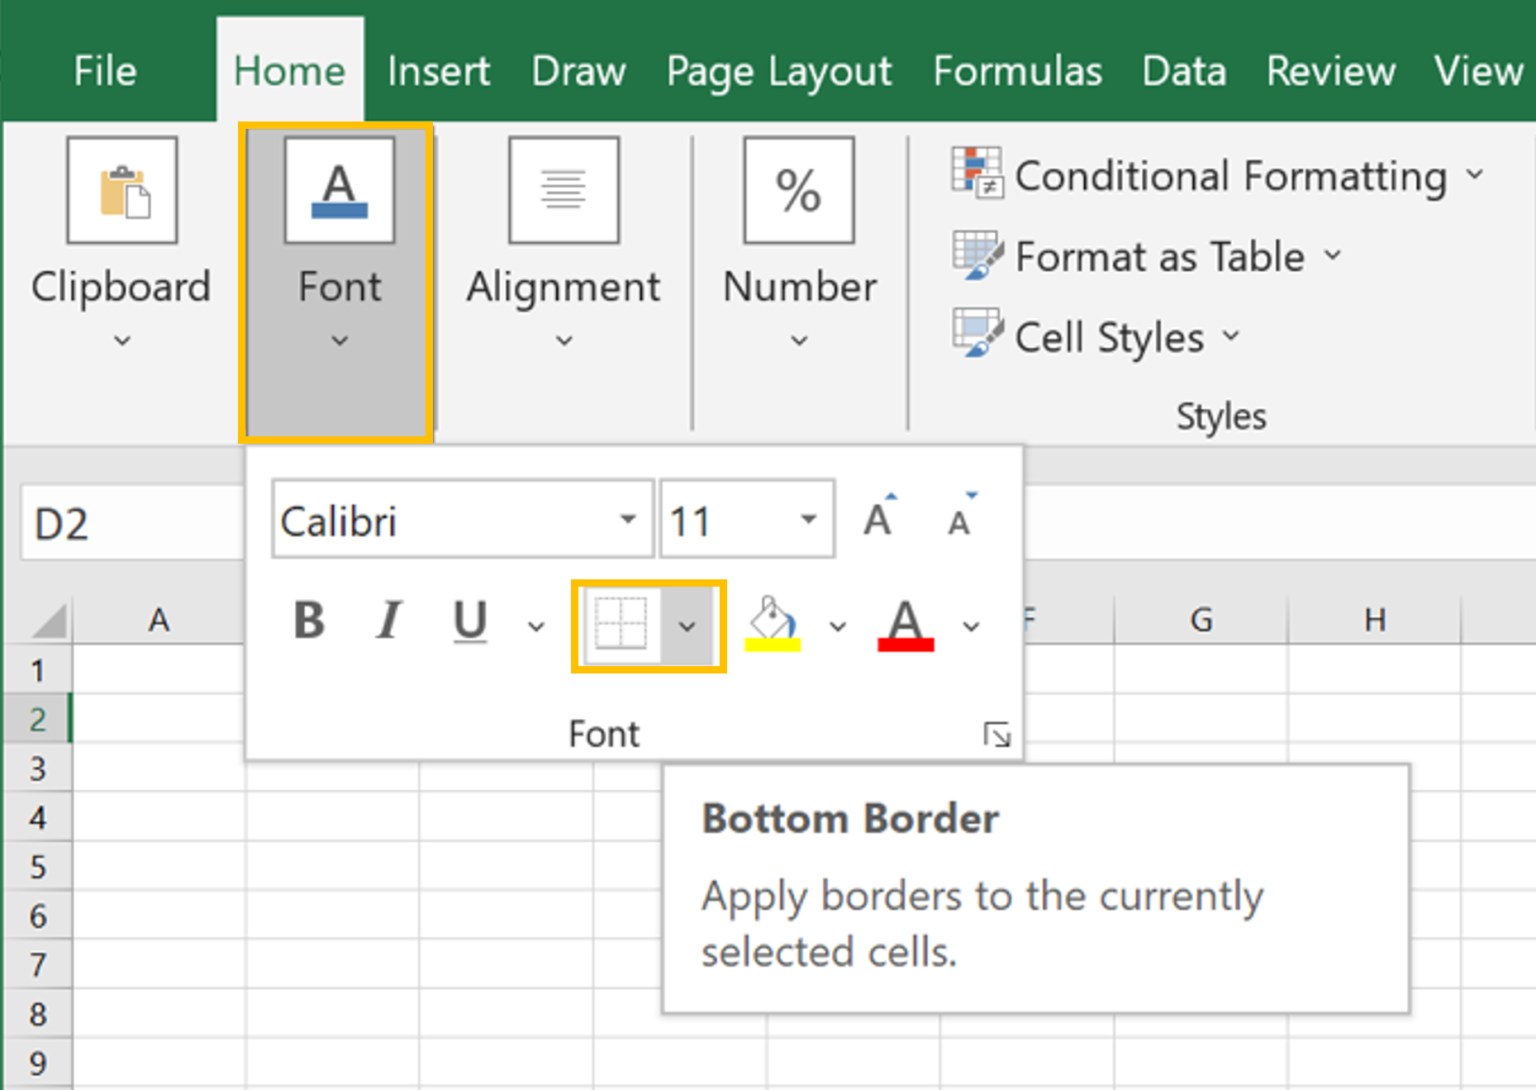Expand the borders dropdown arrow
Viewport: 1536px width, 1090px height.
[x=687, y=626]
